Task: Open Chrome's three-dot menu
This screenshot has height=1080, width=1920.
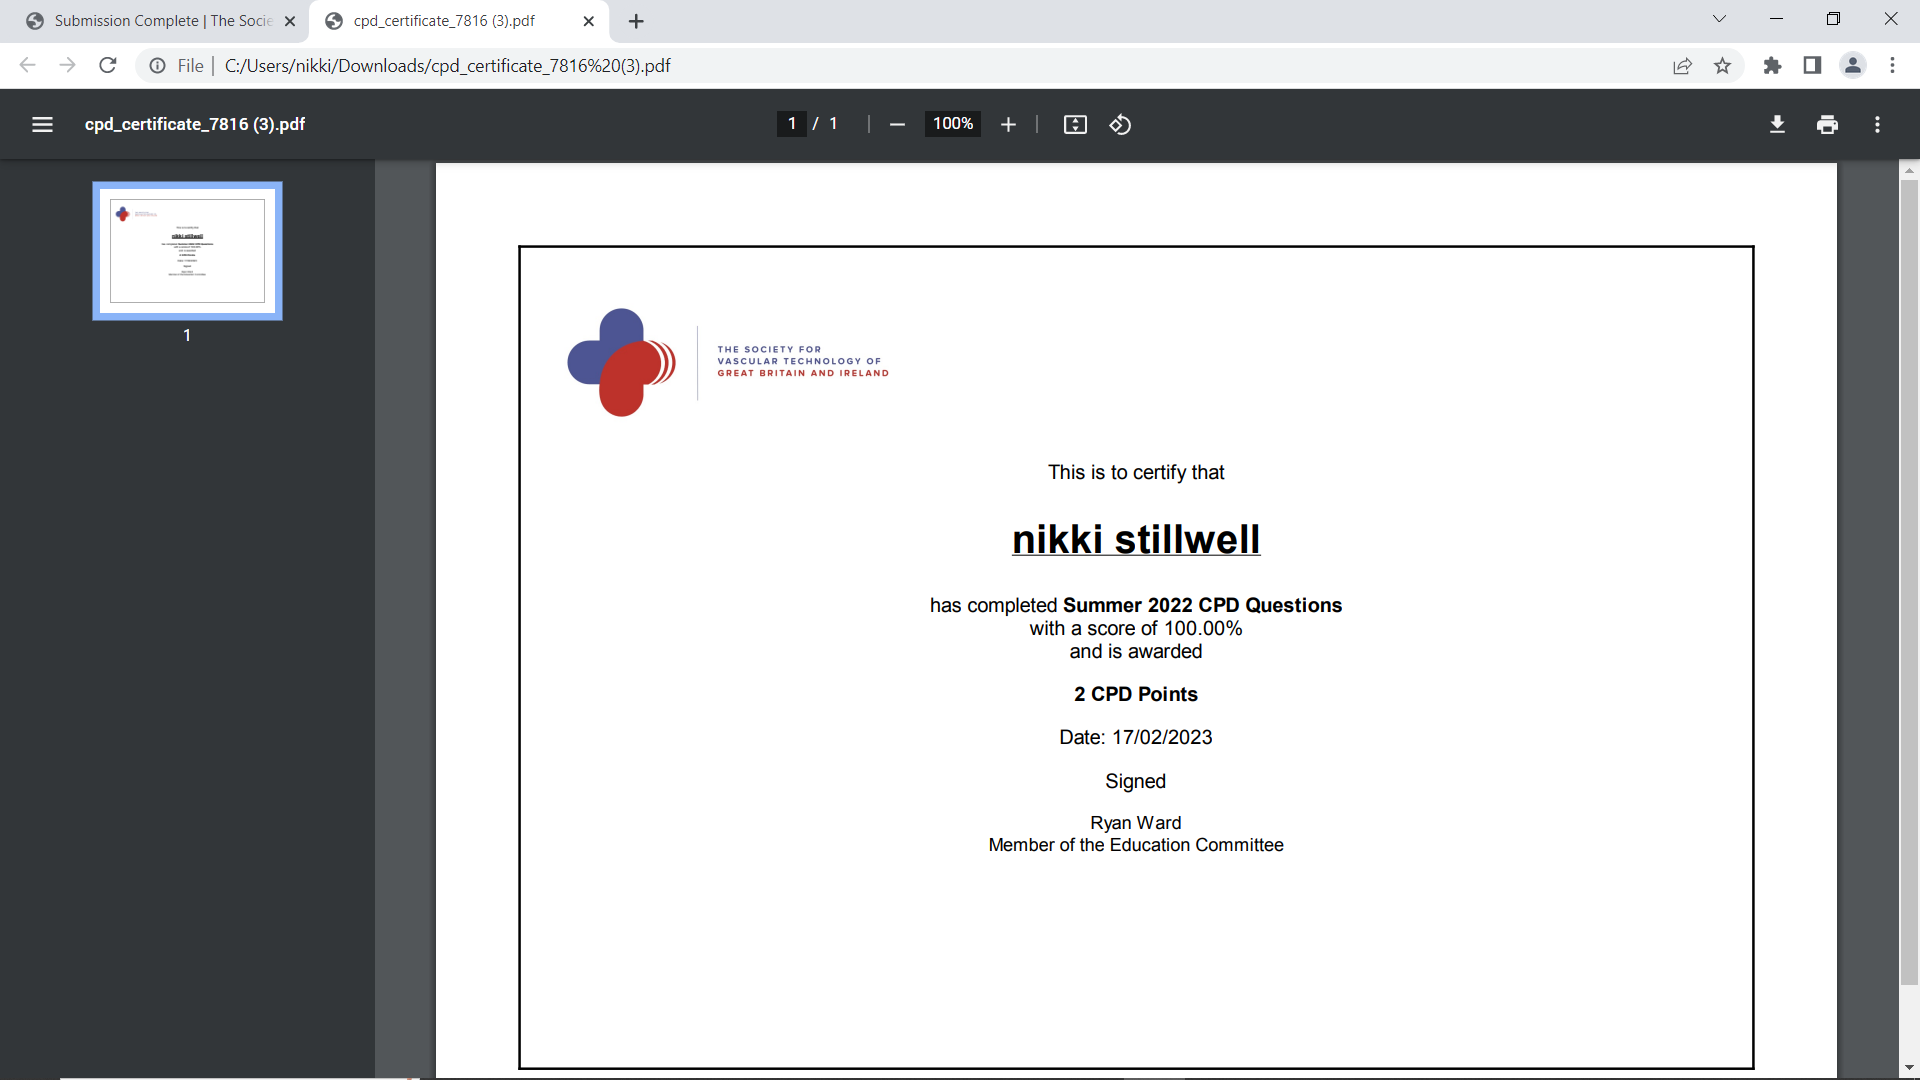Action: coord(1892,66)
